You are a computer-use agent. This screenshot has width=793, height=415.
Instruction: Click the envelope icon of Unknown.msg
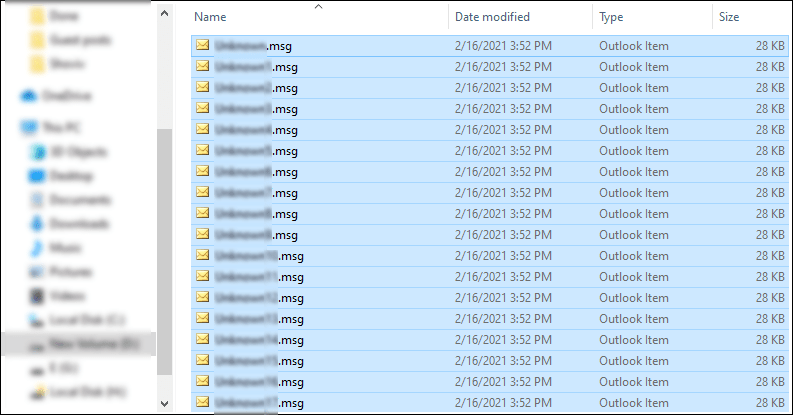203,45
